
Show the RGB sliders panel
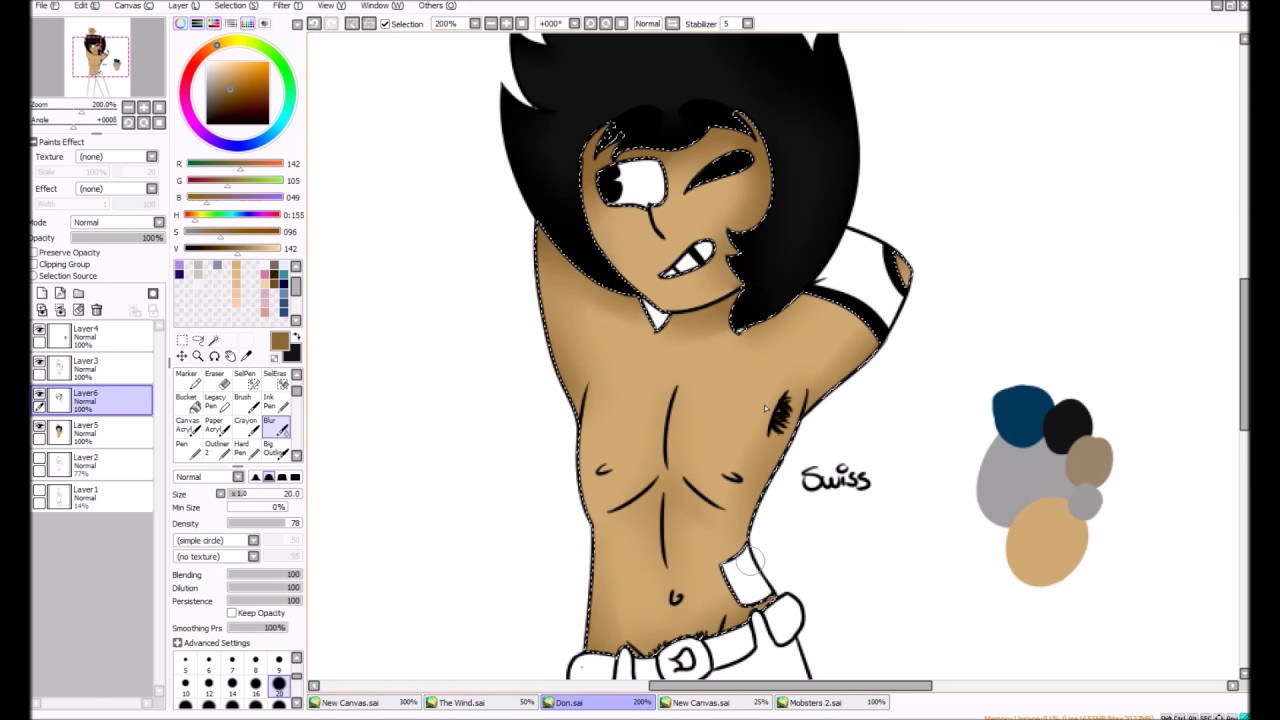coord(198,23)
